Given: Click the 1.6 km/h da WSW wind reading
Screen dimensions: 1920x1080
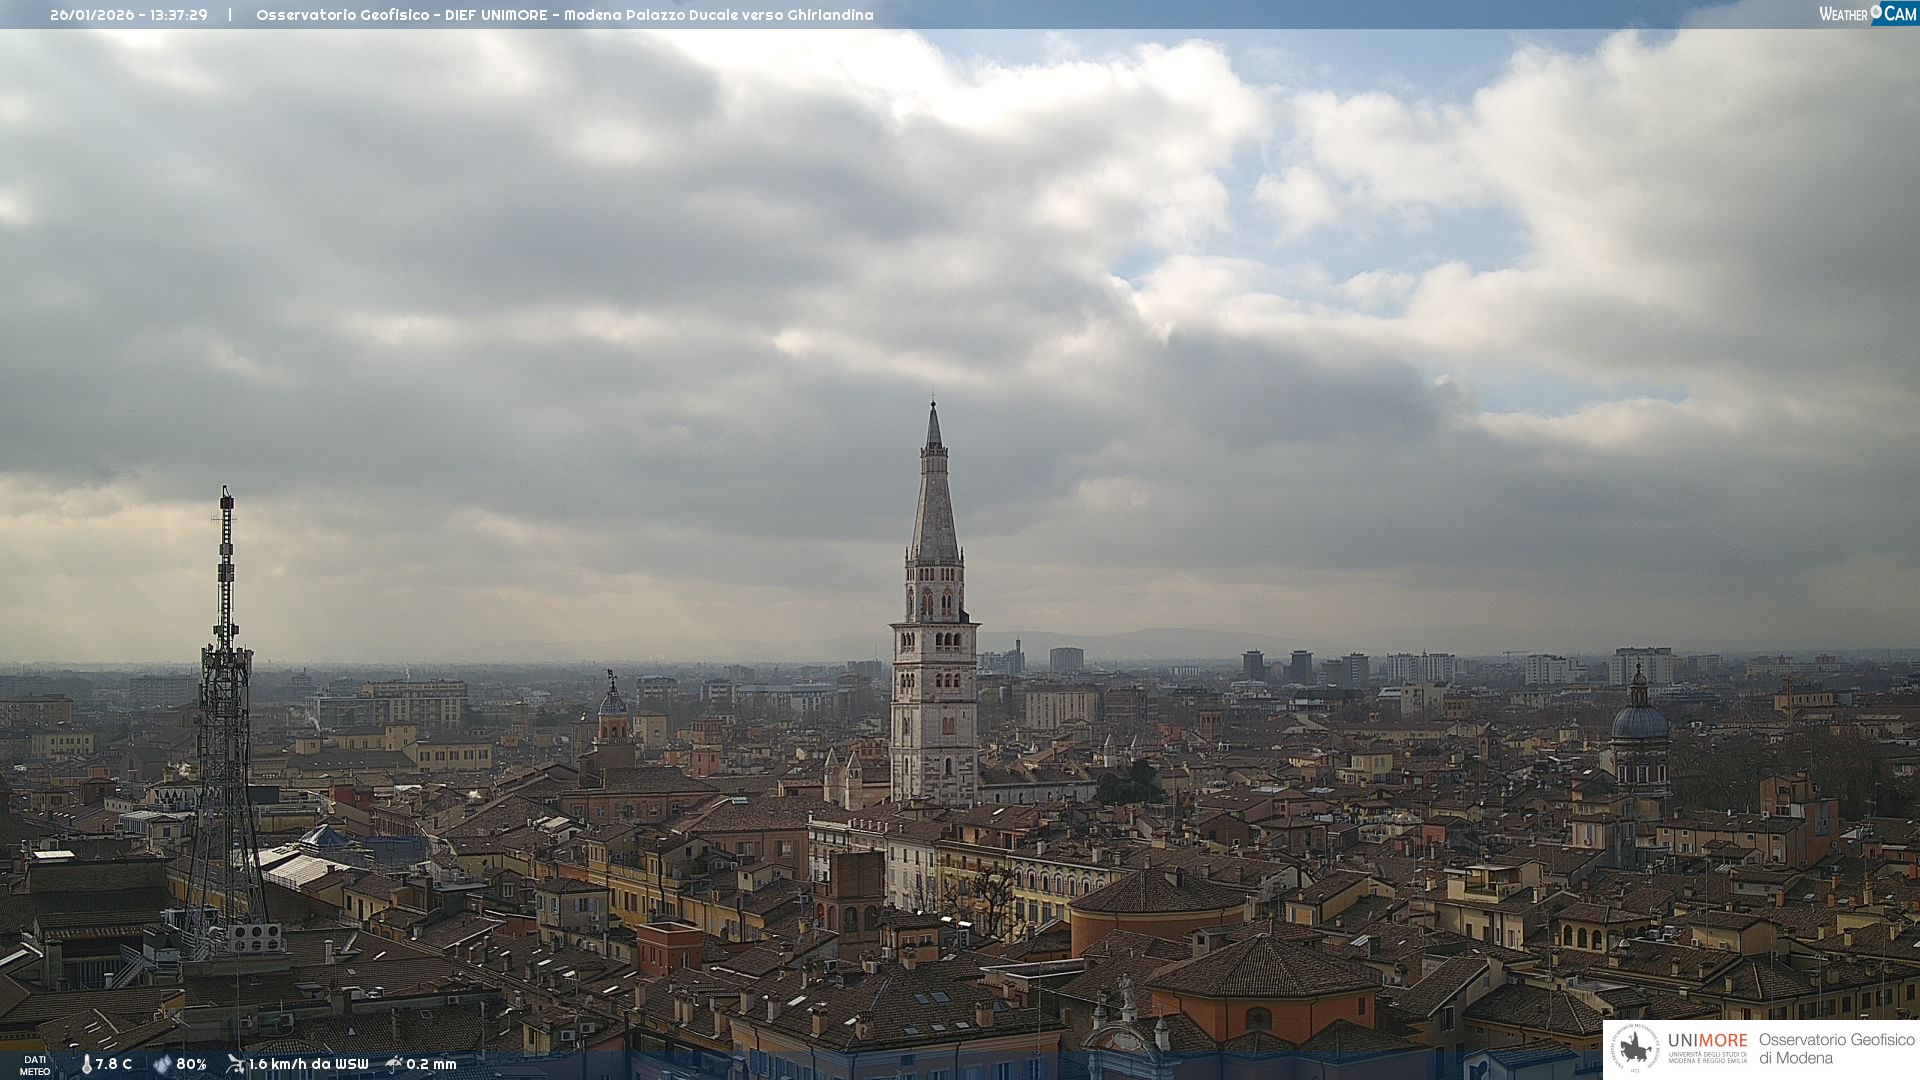Looking at the screenshot, I should (308, 1064).
